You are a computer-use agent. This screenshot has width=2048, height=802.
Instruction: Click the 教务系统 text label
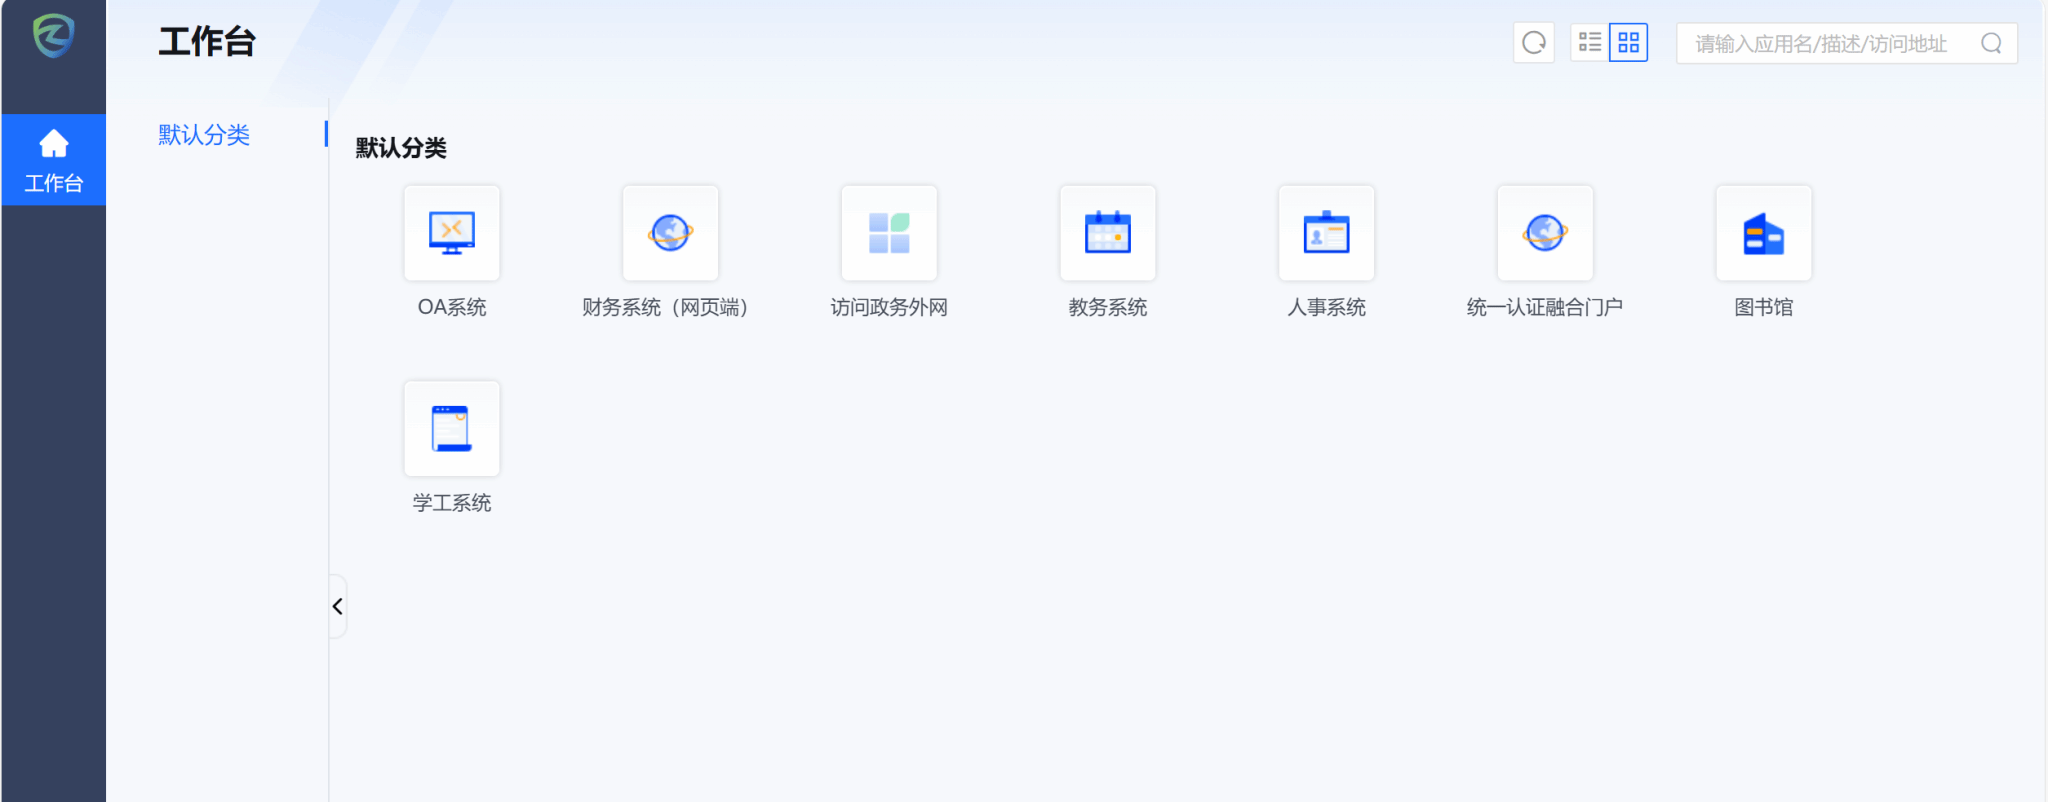point(1108,308)
